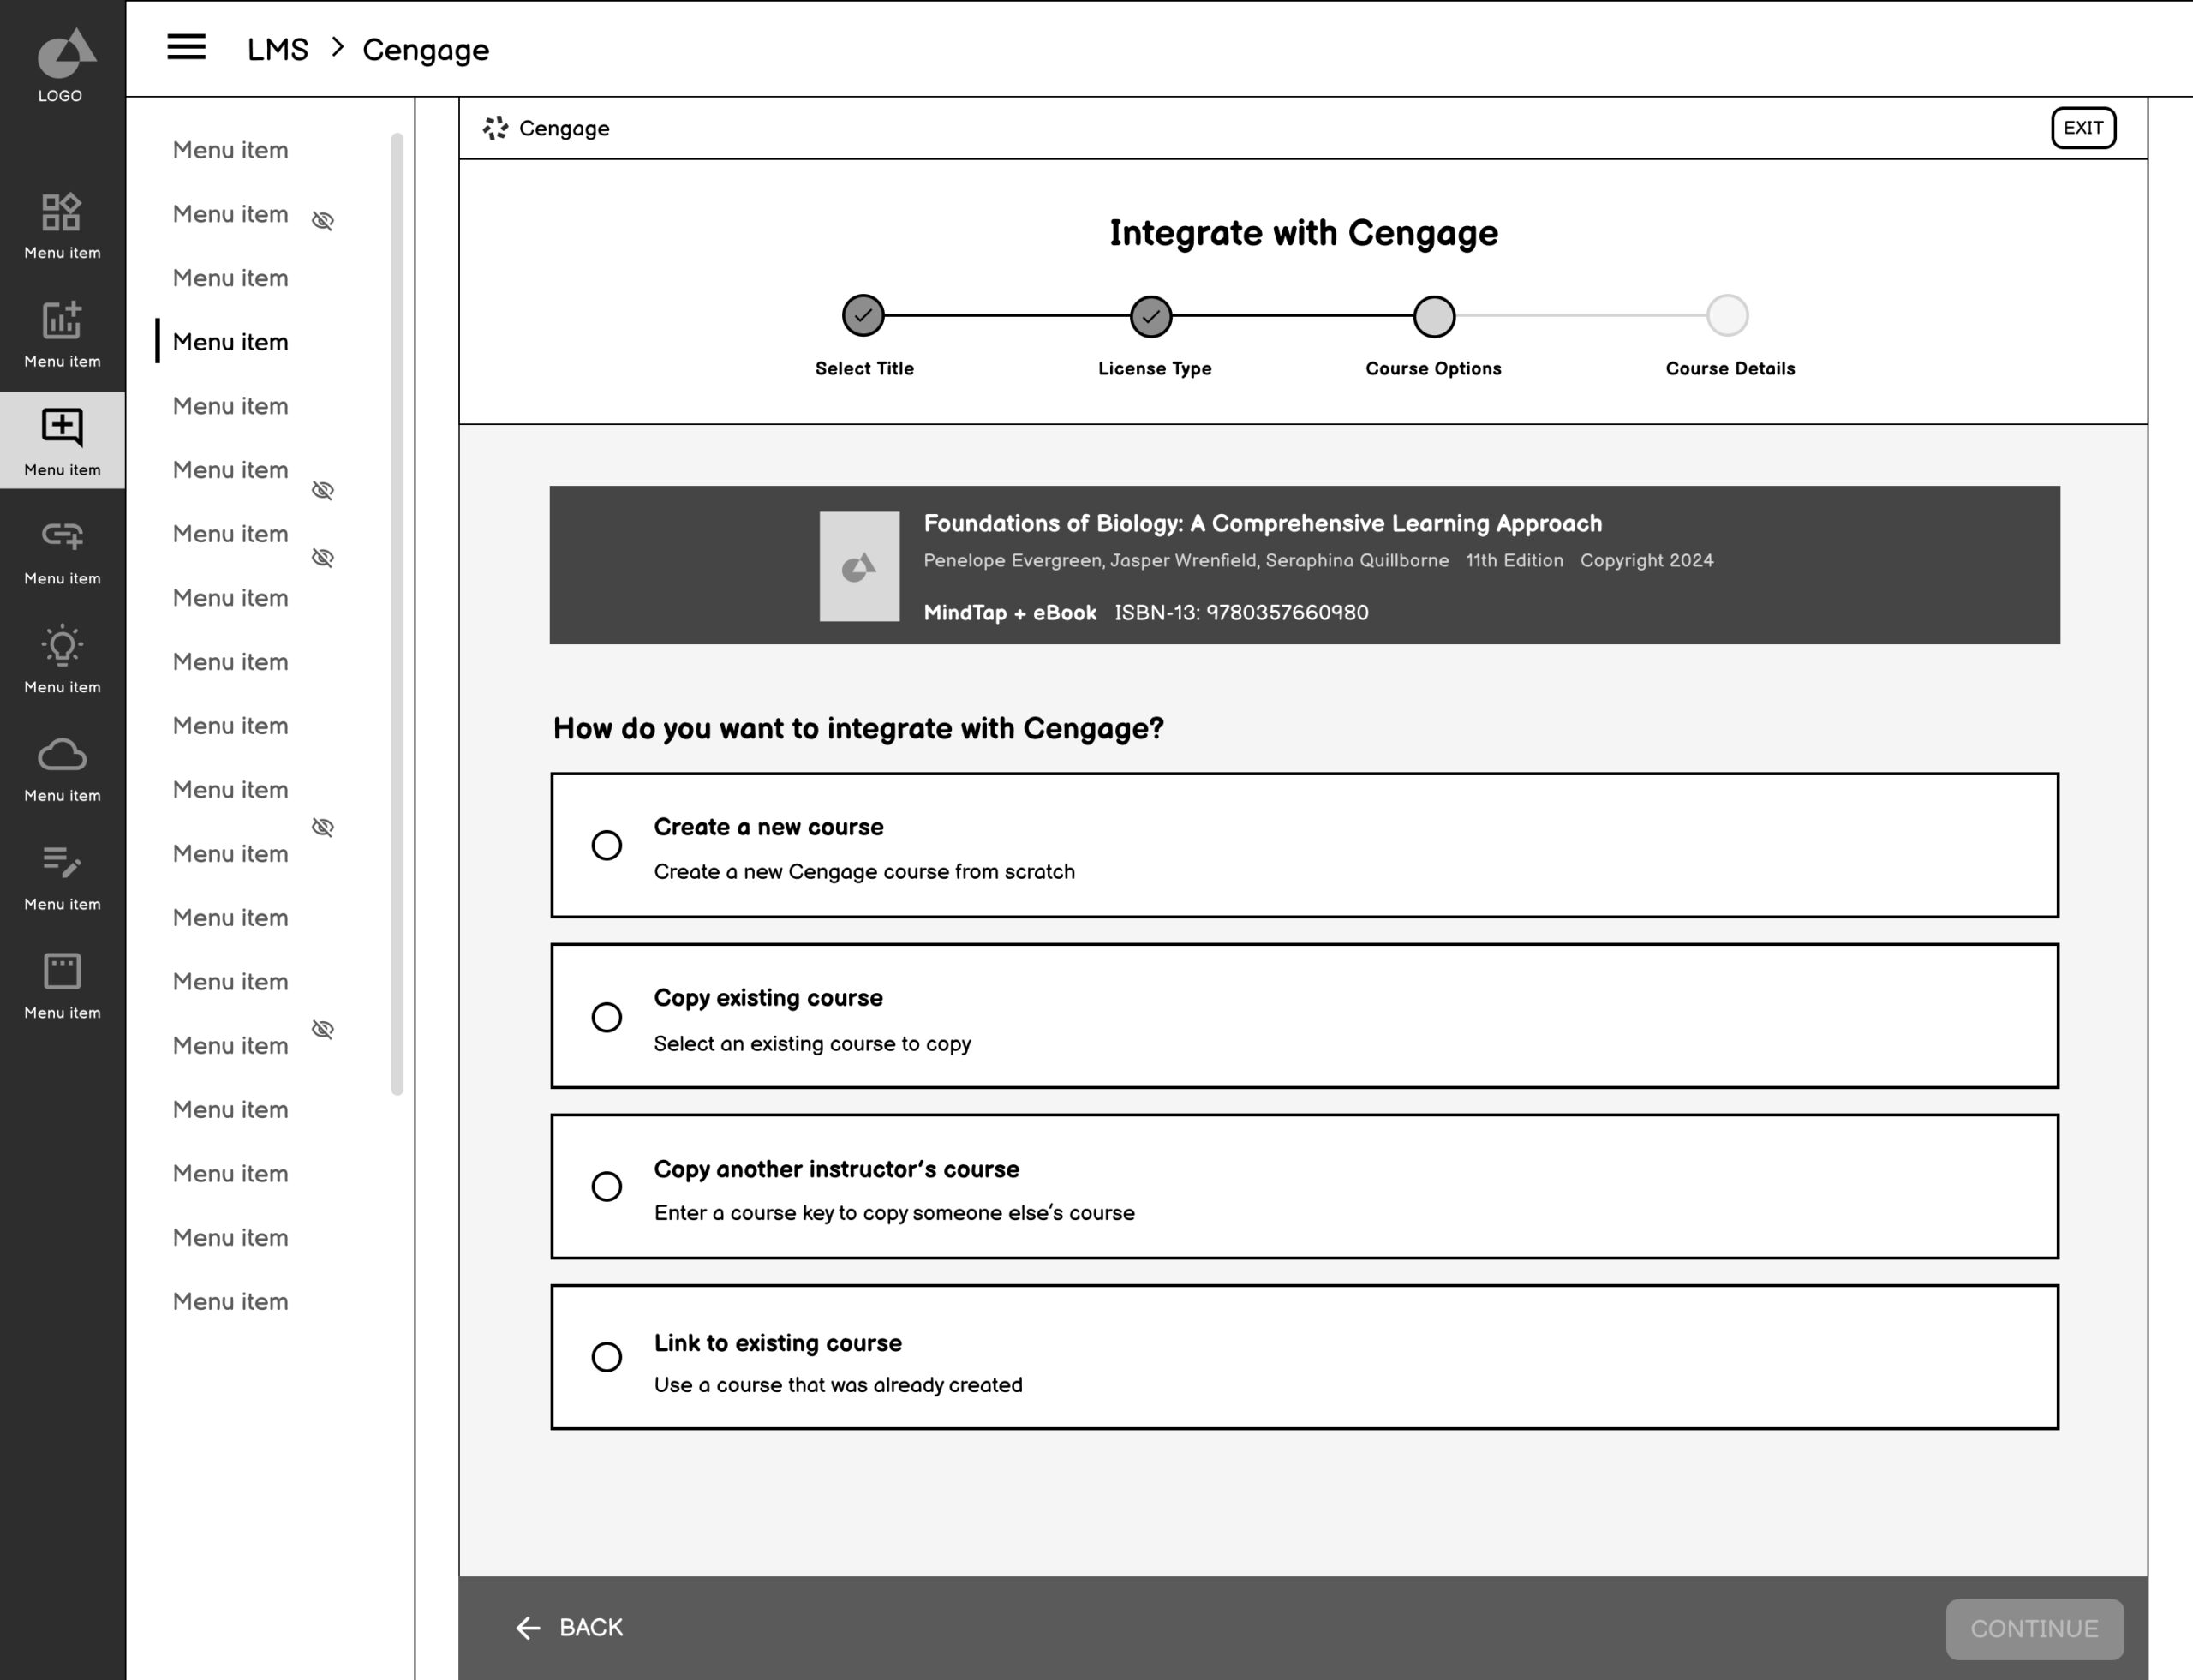
Task: Click the cloud icon in dark sidebar
Action: tap(61, 754)
